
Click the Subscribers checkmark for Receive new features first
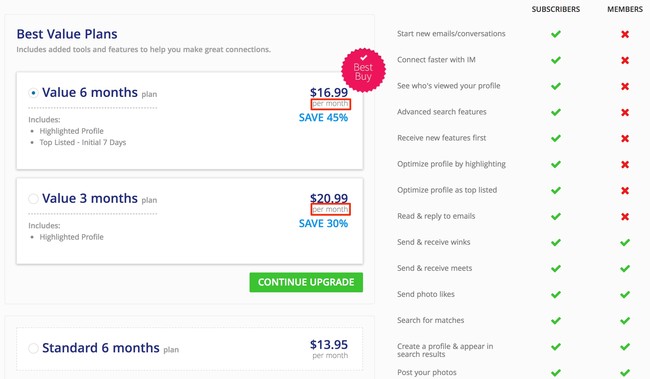point(556,138)
